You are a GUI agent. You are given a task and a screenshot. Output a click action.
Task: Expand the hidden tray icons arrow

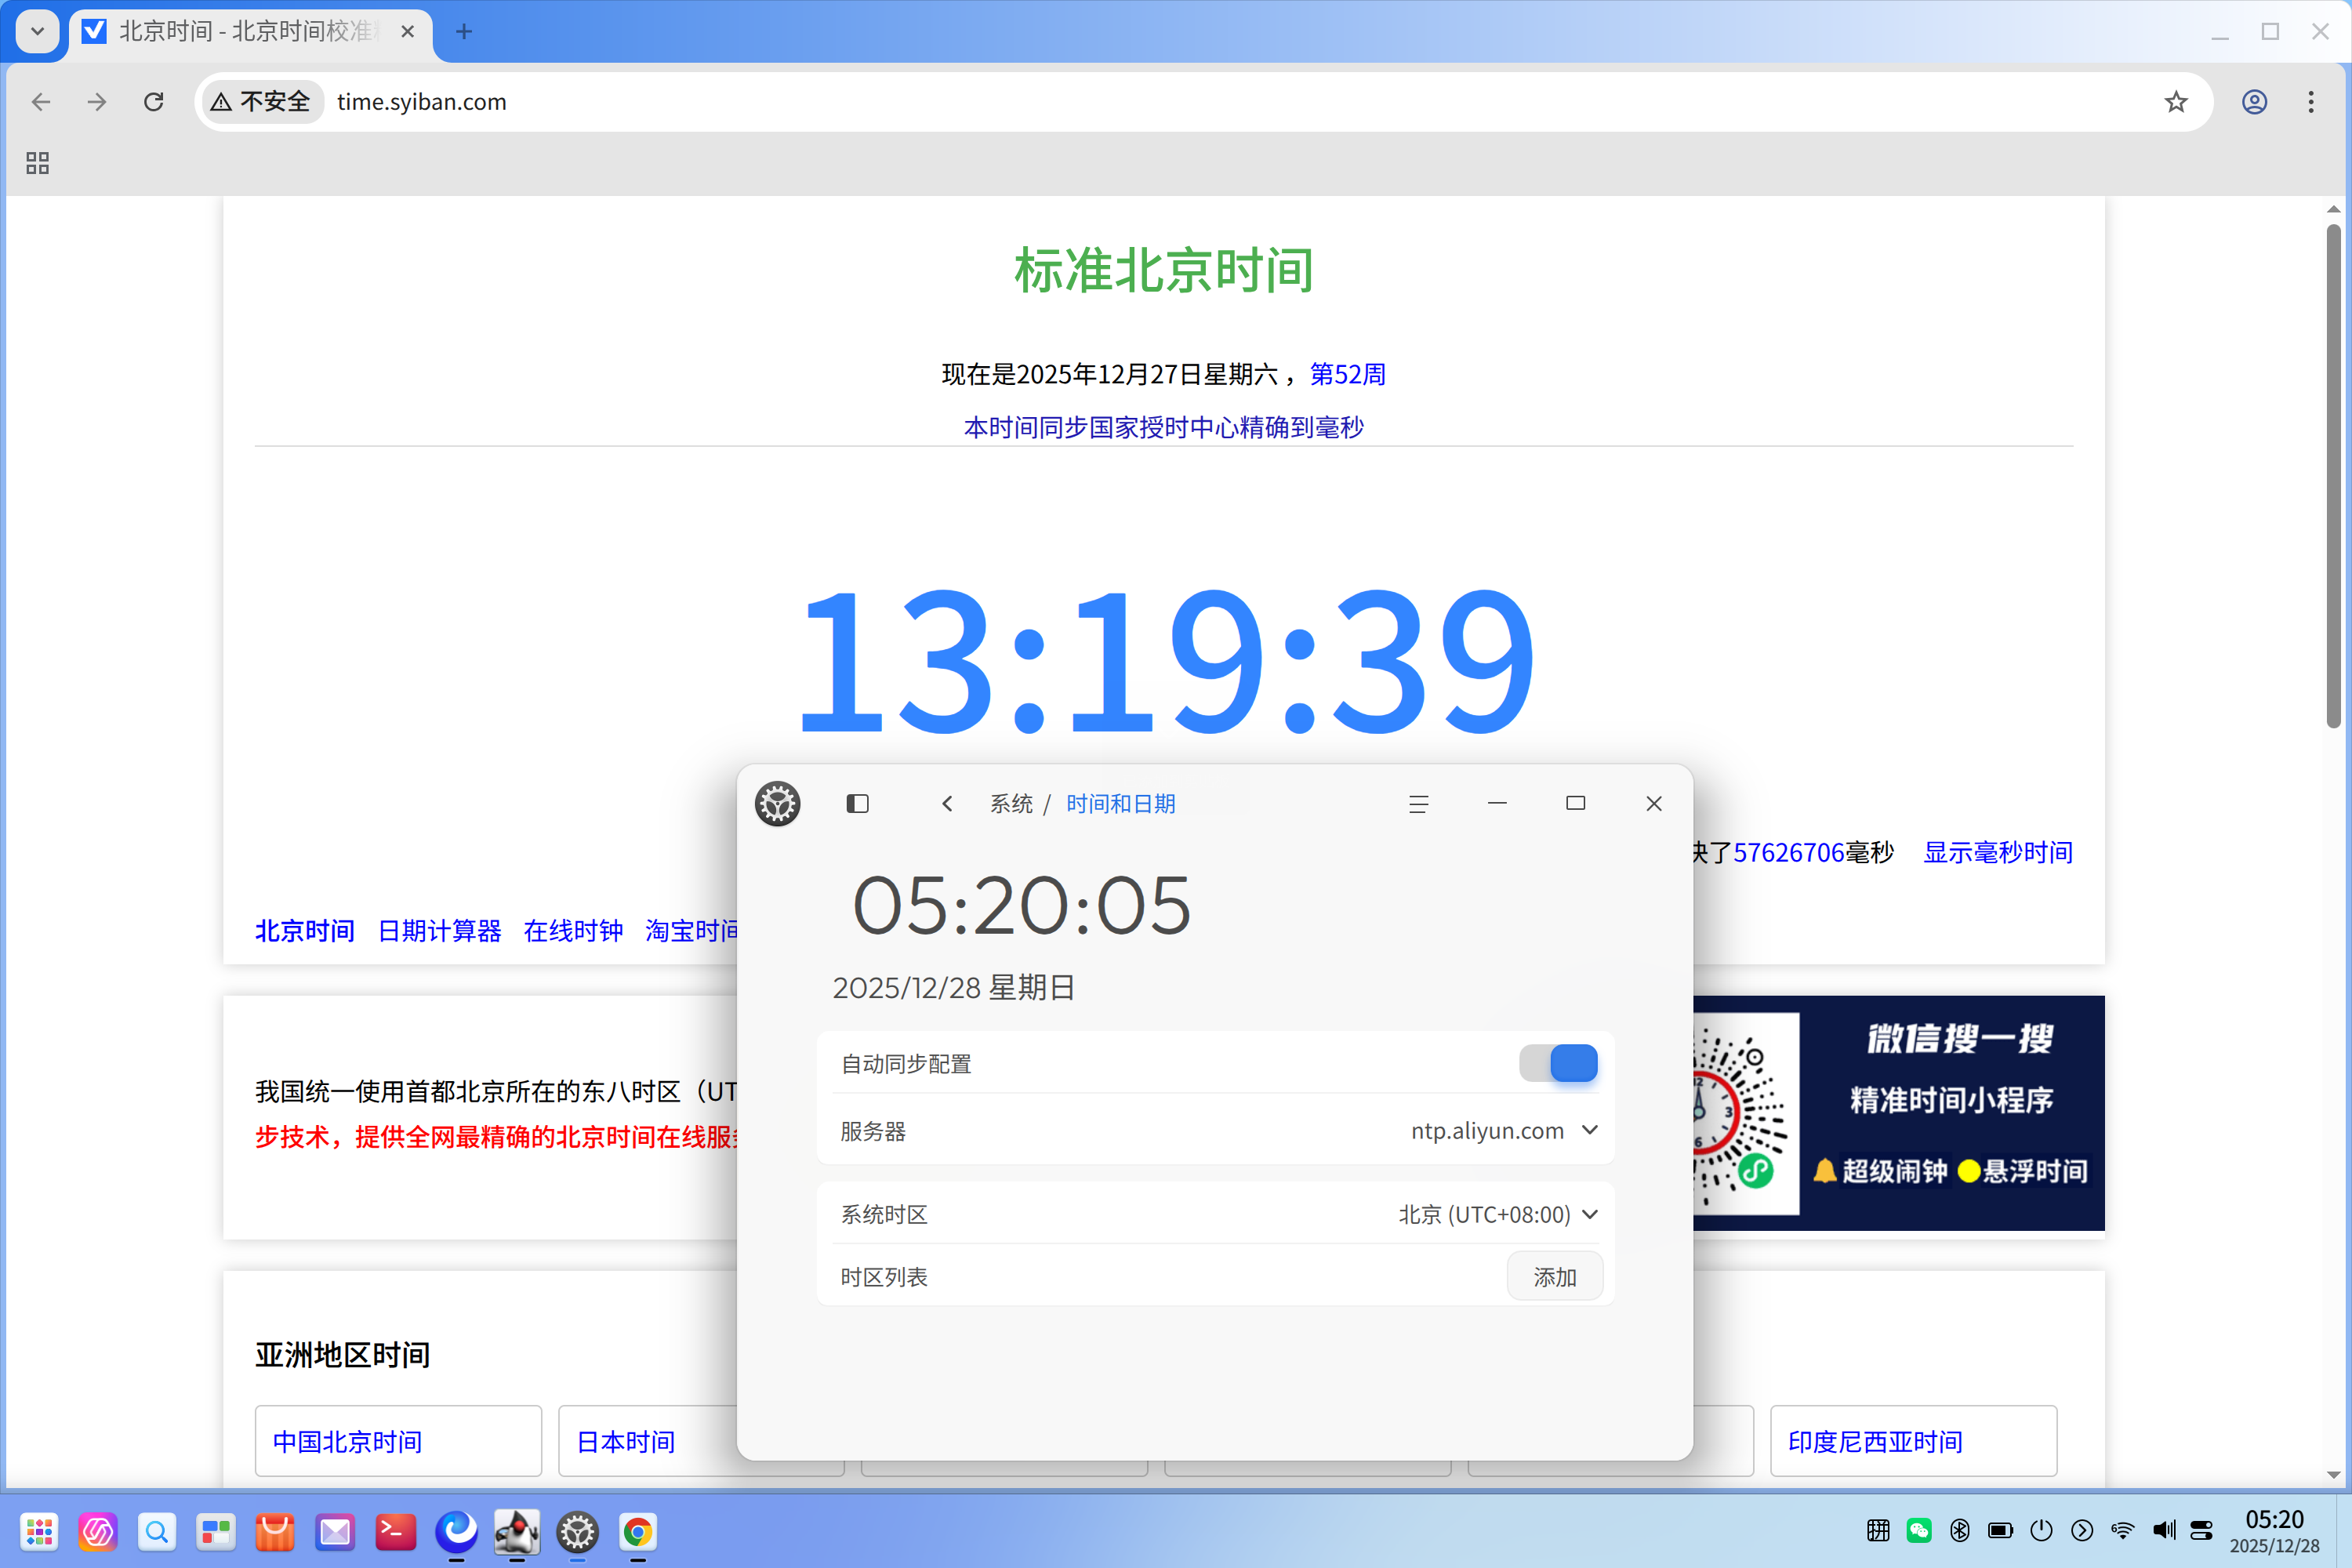click(x=2081, y=1530)
